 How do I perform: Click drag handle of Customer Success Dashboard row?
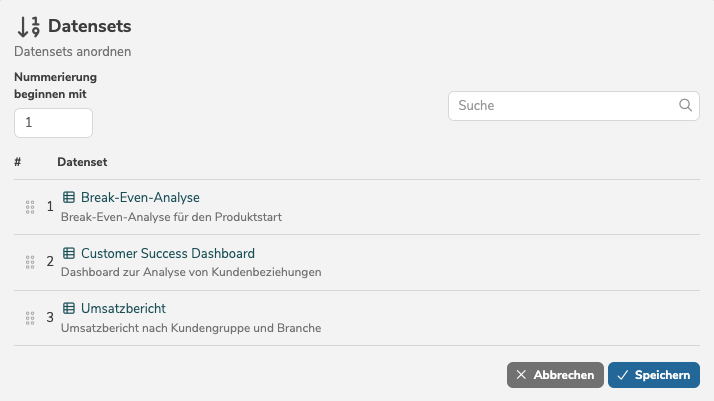(x=30, y=262)
